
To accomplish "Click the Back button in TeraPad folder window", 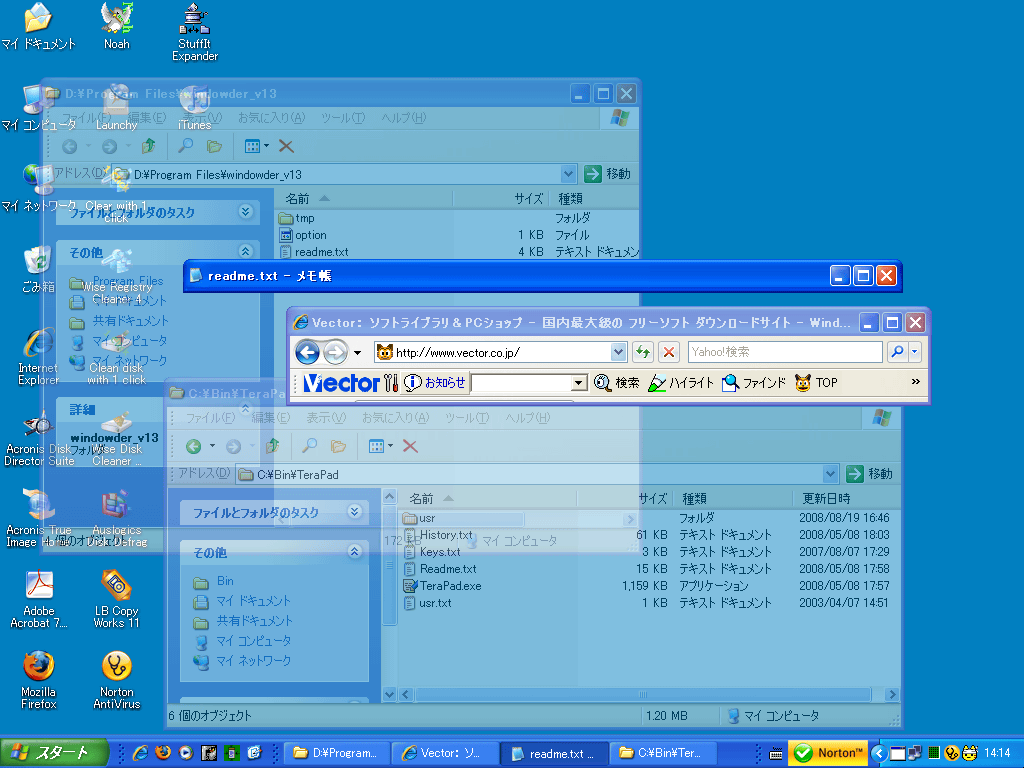I will (x=193, y=447).
